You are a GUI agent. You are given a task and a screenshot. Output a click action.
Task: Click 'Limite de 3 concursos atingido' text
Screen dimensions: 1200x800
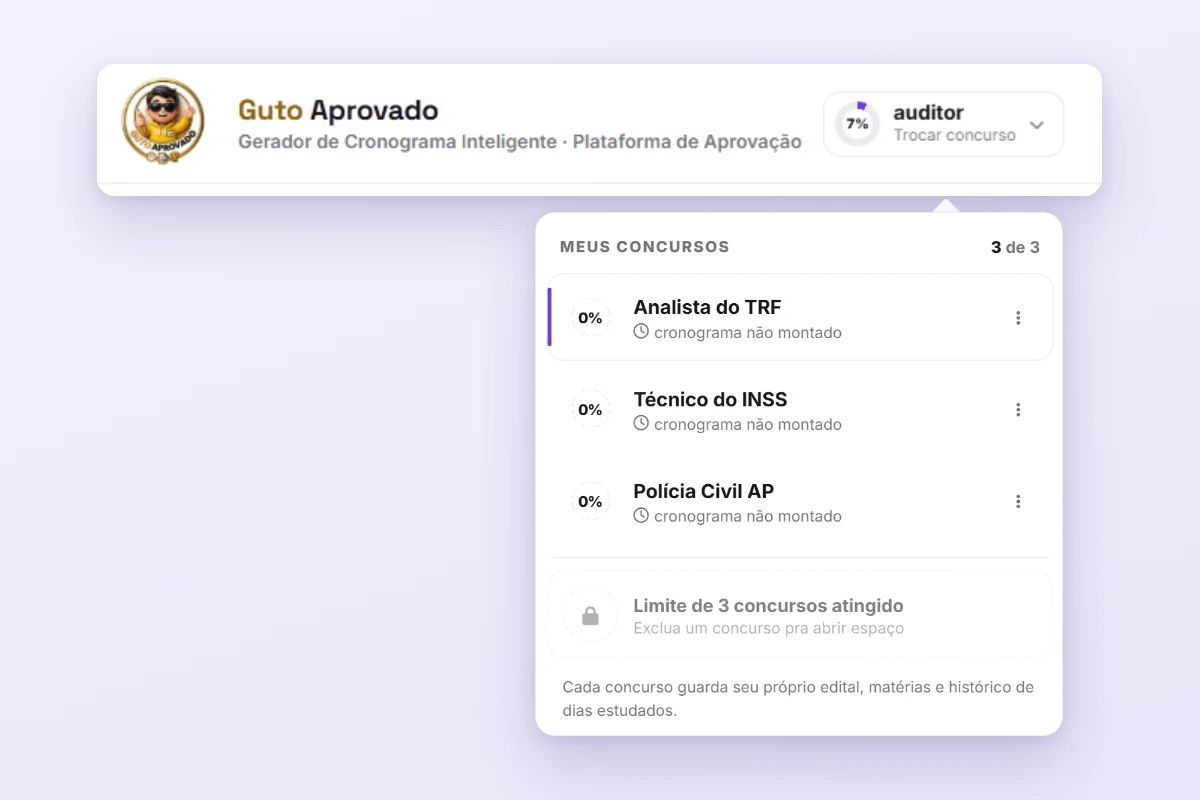[x=768, y=606]
